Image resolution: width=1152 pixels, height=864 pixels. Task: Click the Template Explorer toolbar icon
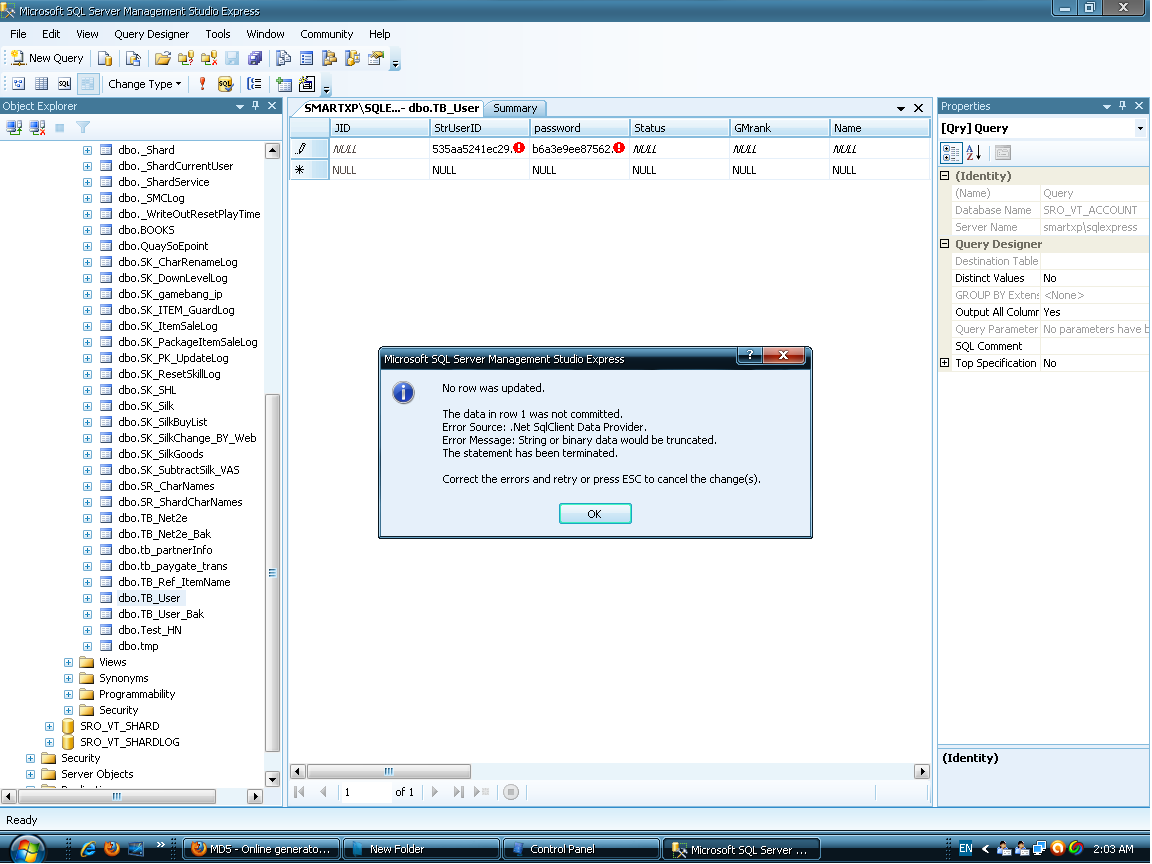(353, 58)
